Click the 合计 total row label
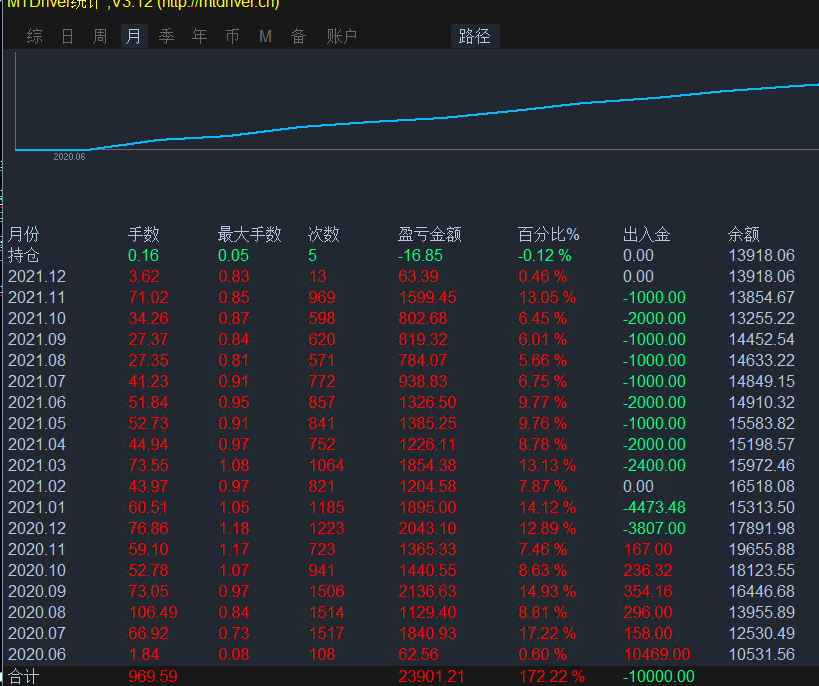819x686 pixels. (24, 677)
